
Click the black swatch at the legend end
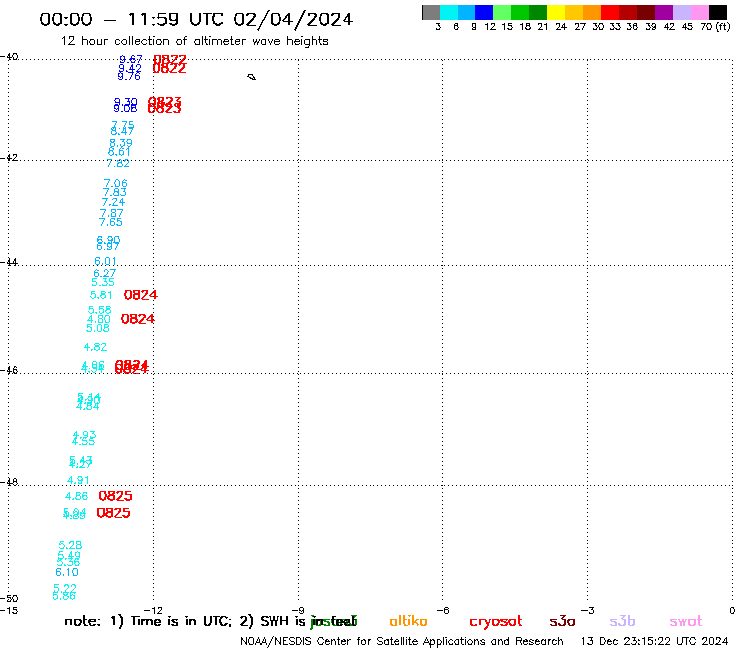718,12
